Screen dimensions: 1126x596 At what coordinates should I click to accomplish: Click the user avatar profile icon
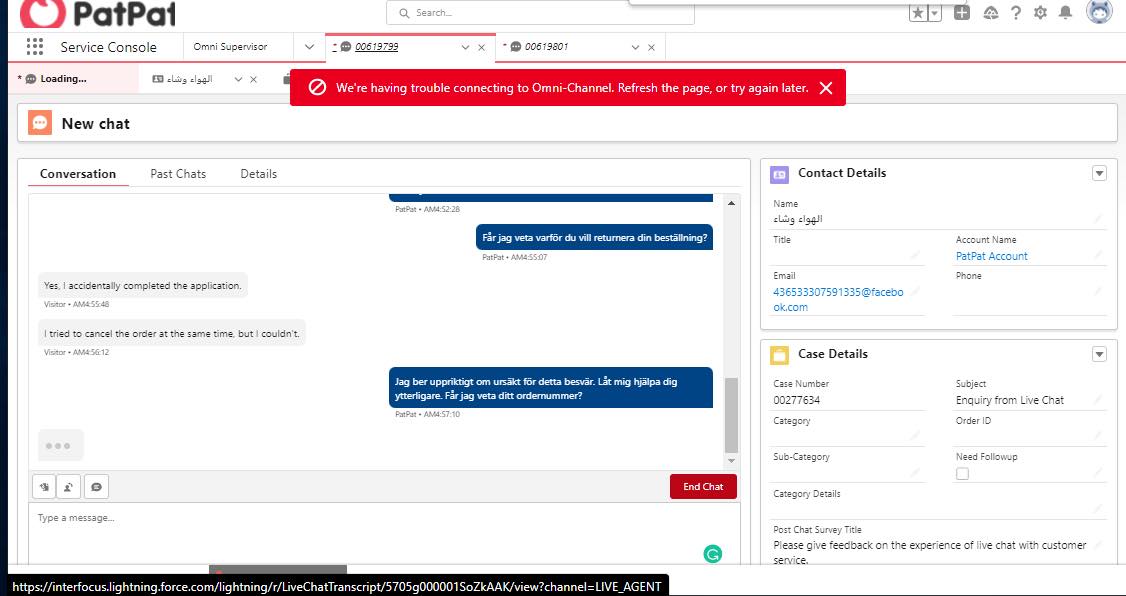pos(1098,12)
